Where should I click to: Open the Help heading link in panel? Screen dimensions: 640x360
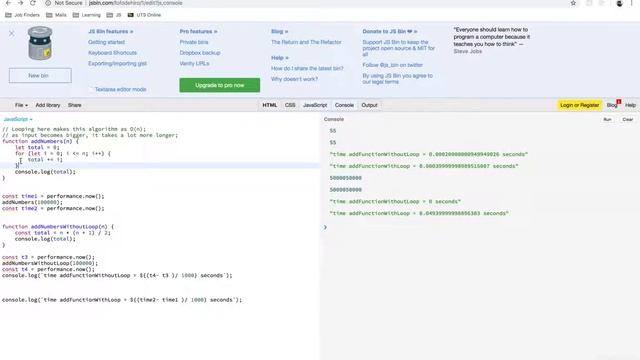(x=280, y=58)
